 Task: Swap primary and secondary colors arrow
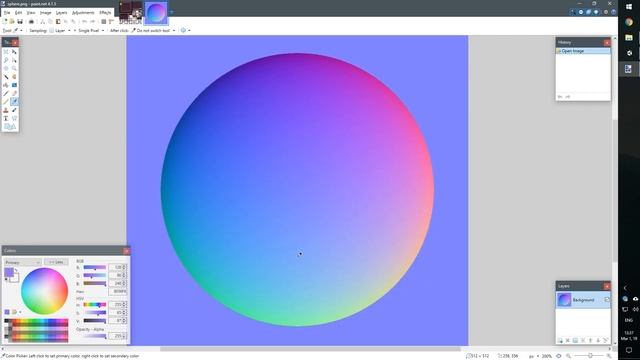16,271
